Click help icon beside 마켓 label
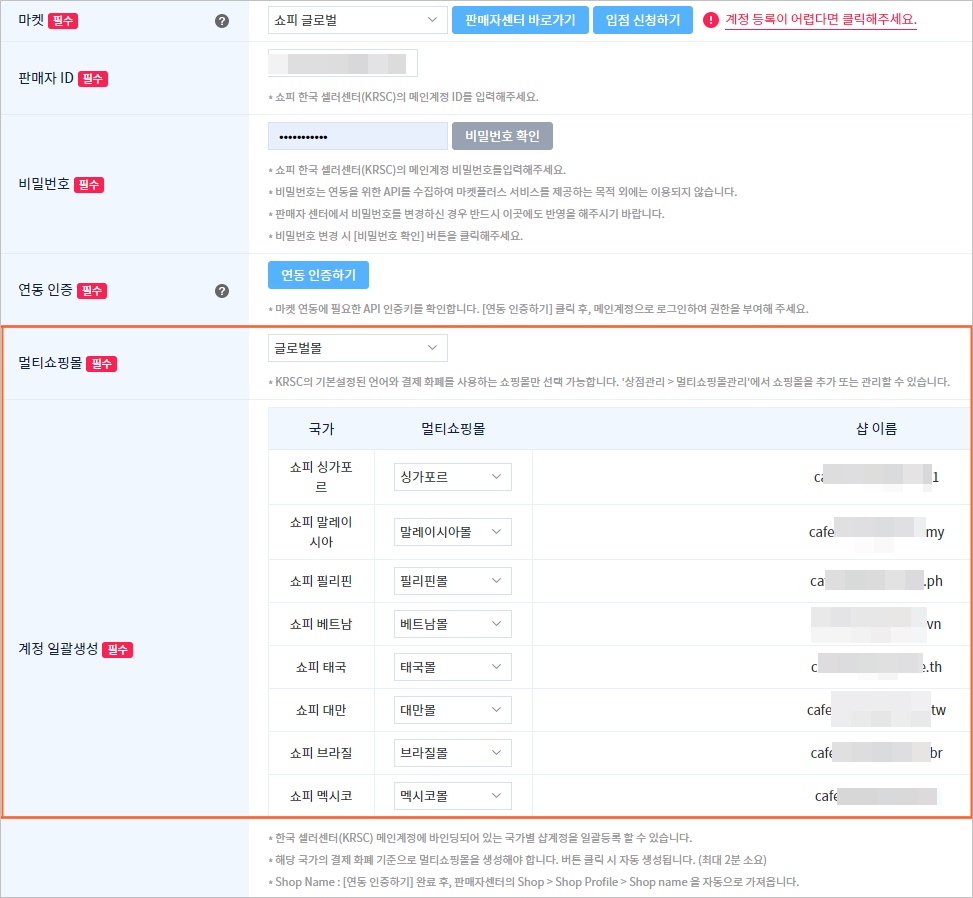 coord(222,21)
